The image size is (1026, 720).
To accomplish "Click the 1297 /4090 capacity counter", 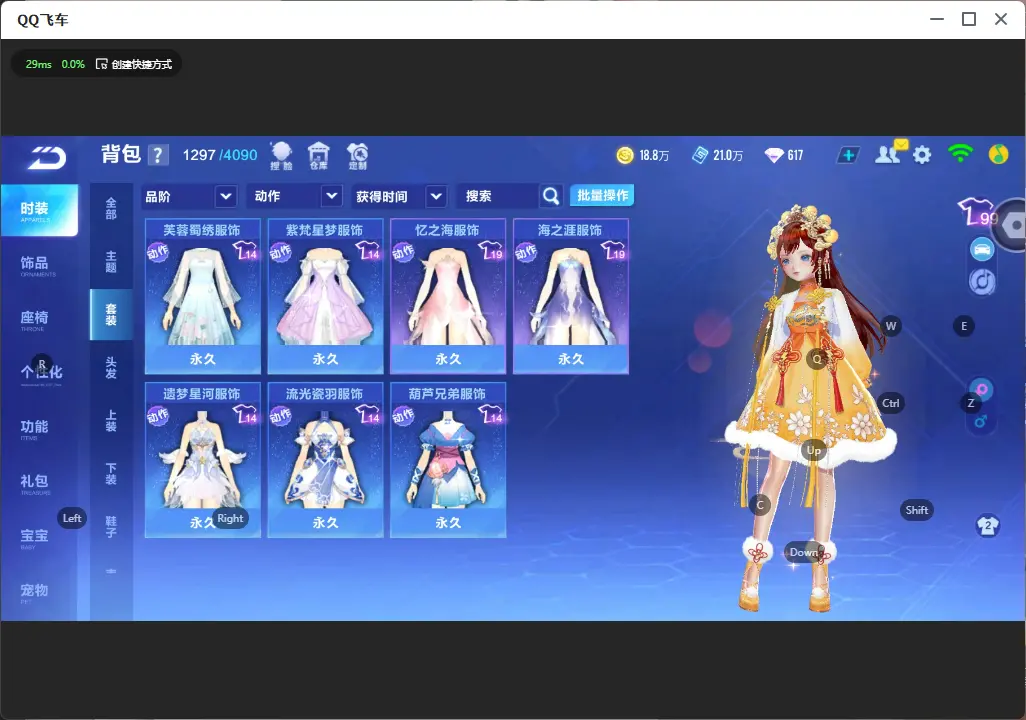I will coord(220,155).
